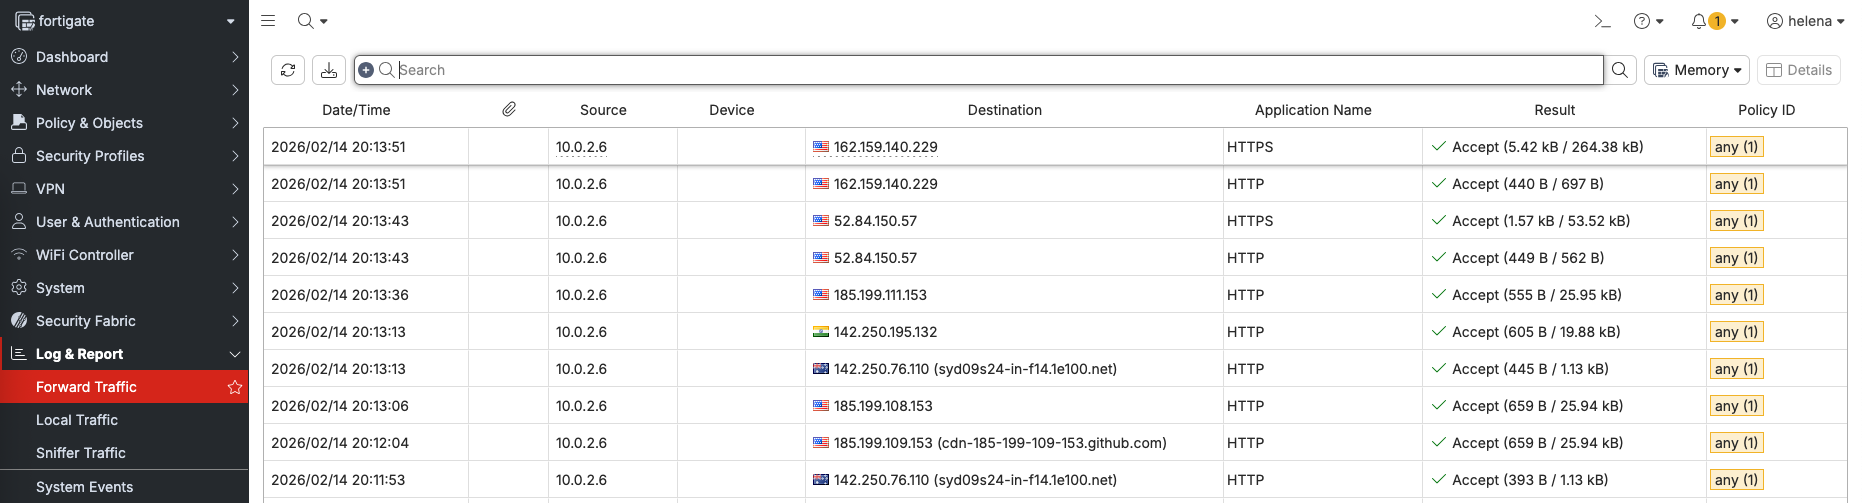Expand the Policy & Objects menu
Image resolution: width=1862 pixels, height=503 pixels.
click(x=124, y=123)
